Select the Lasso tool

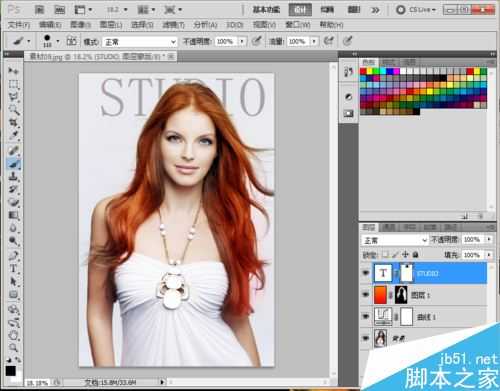(x=13, y=97)
